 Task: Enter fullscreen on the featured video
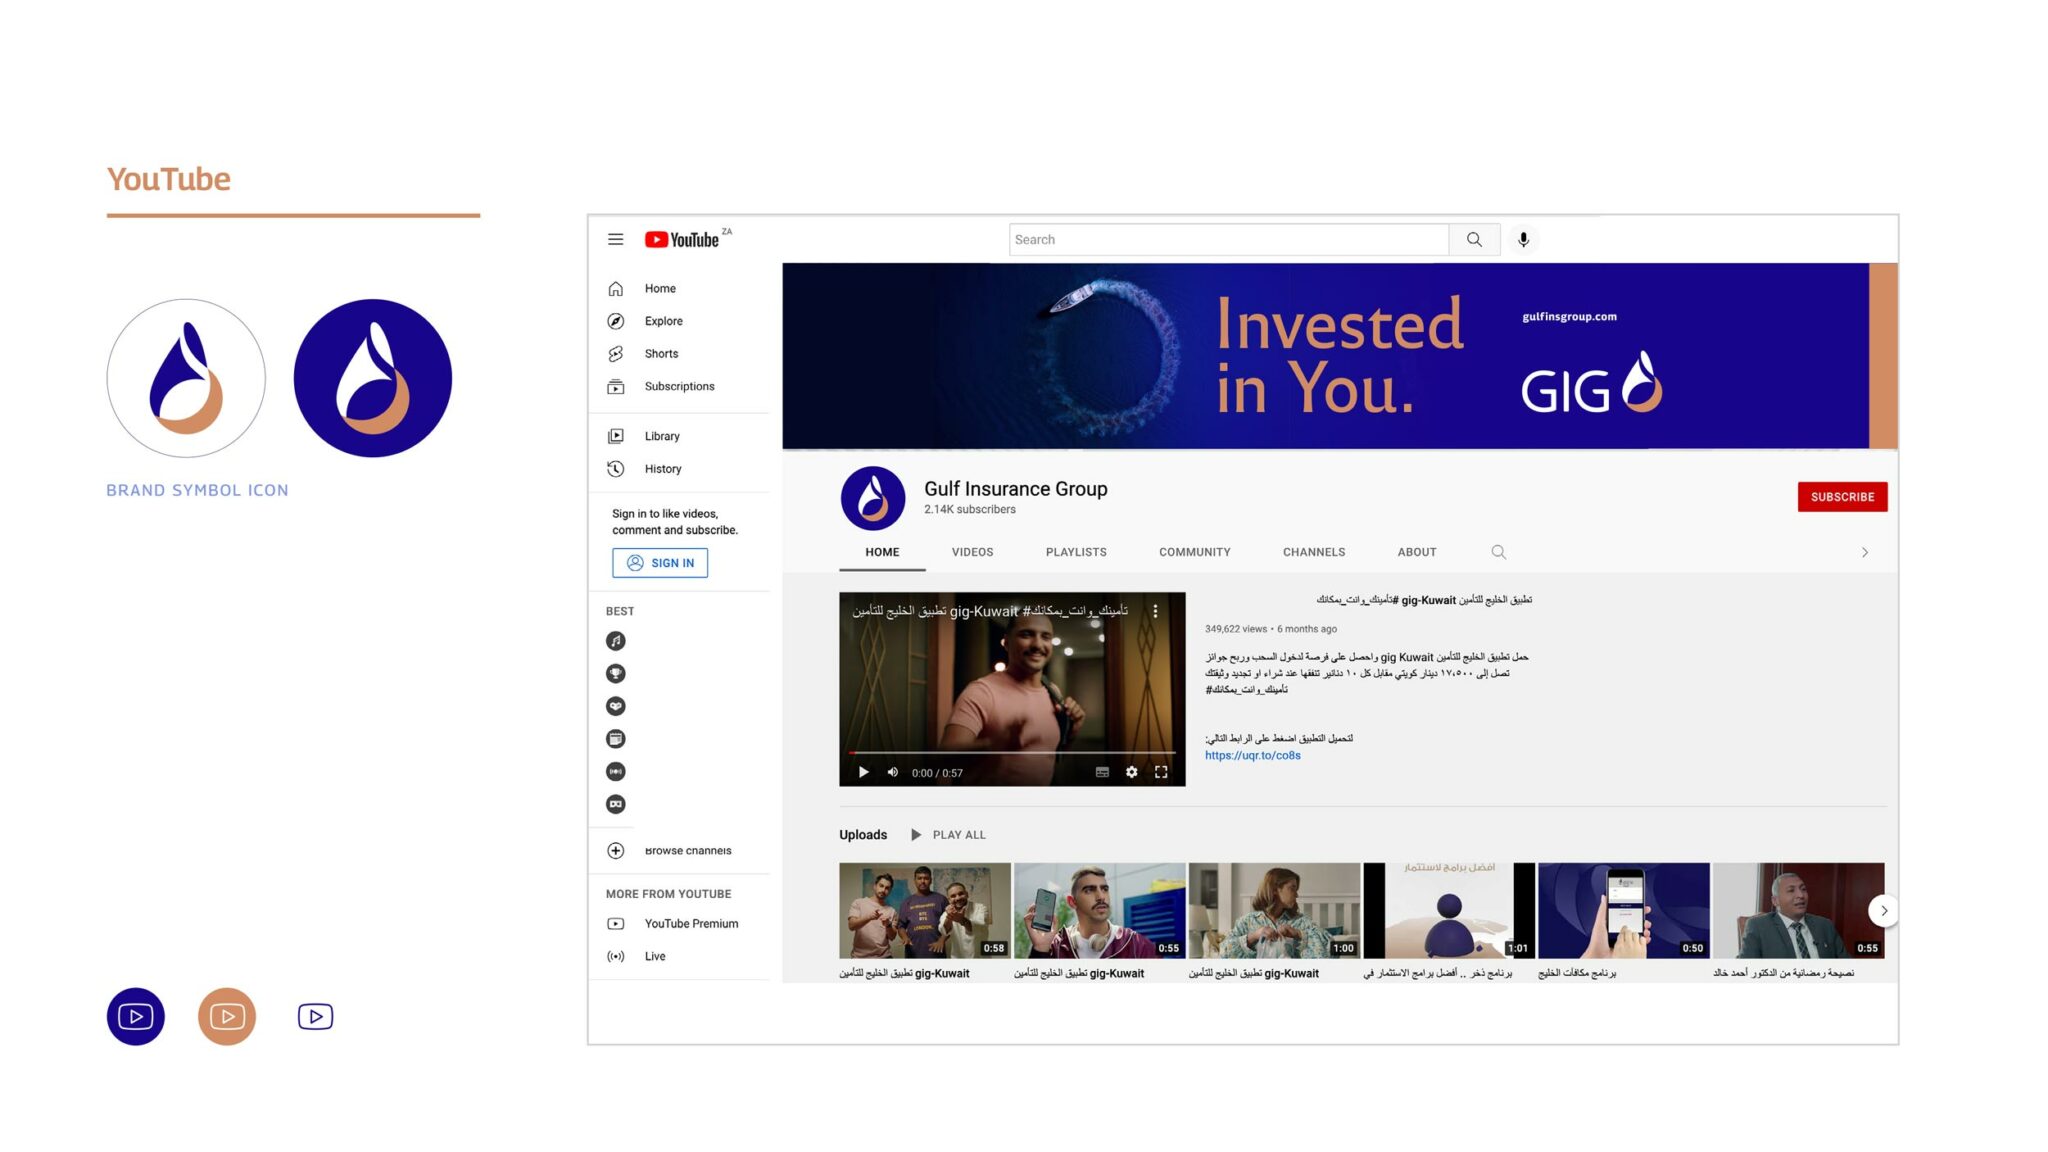tap(1161, 772)
